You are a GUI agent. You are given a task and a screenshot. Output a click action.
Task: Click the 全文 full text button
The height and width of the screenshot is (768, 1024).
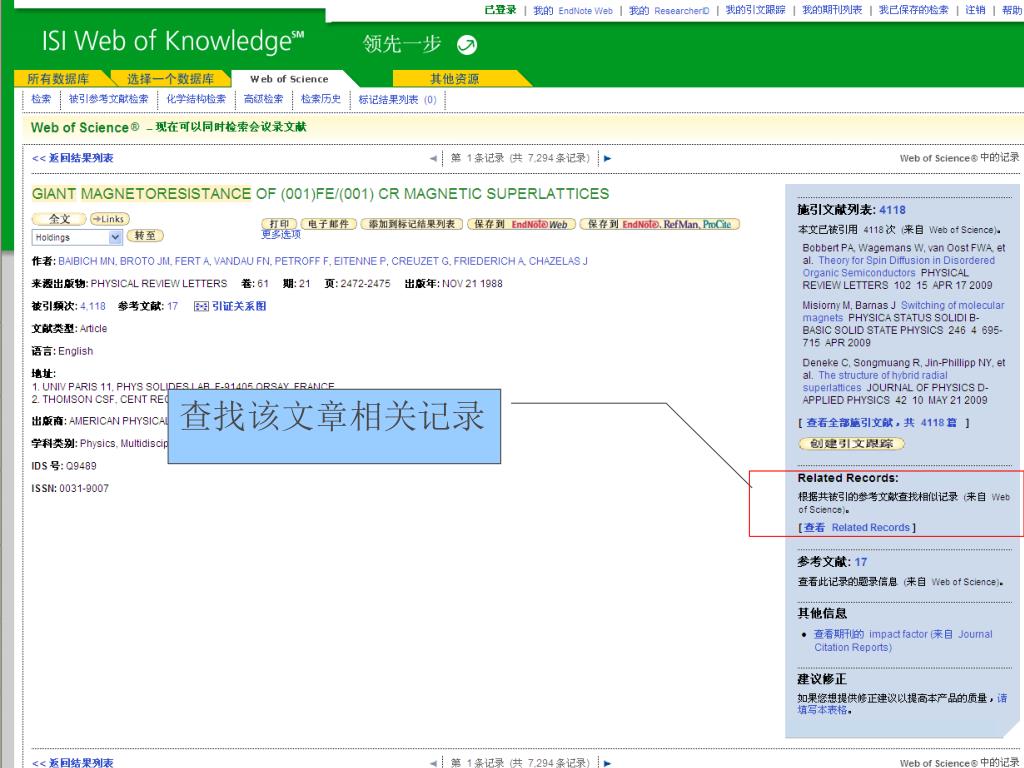click(59, 219)
